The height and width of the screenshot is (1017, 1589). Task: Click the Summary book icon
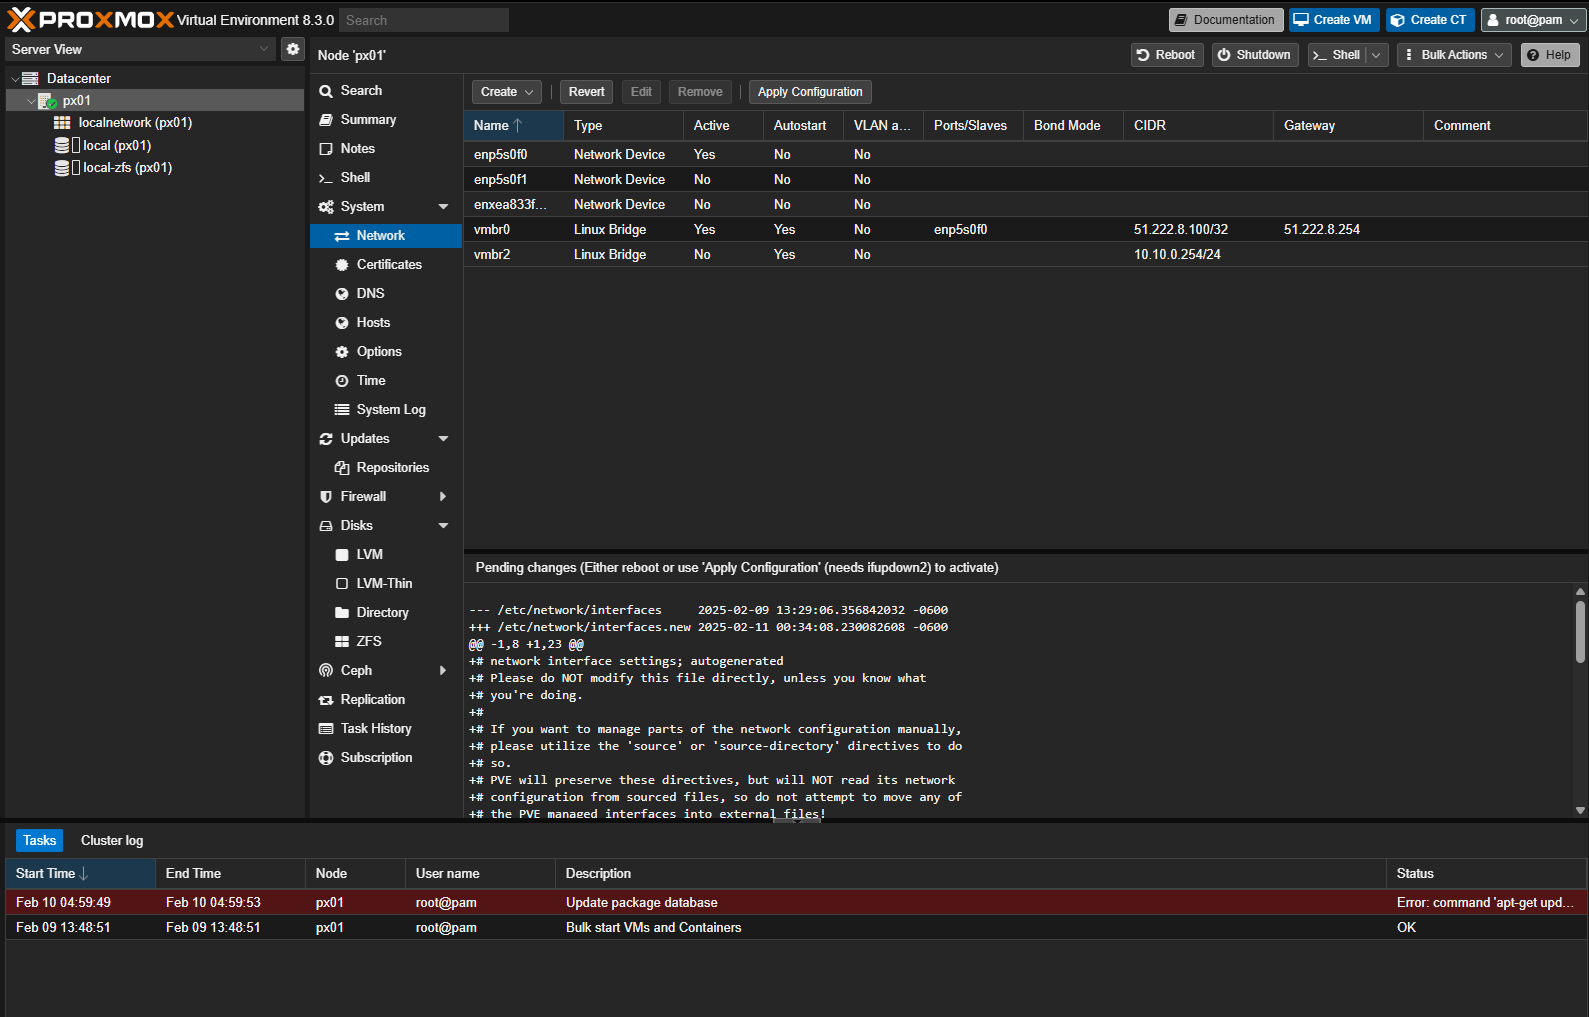click(326, 119)
